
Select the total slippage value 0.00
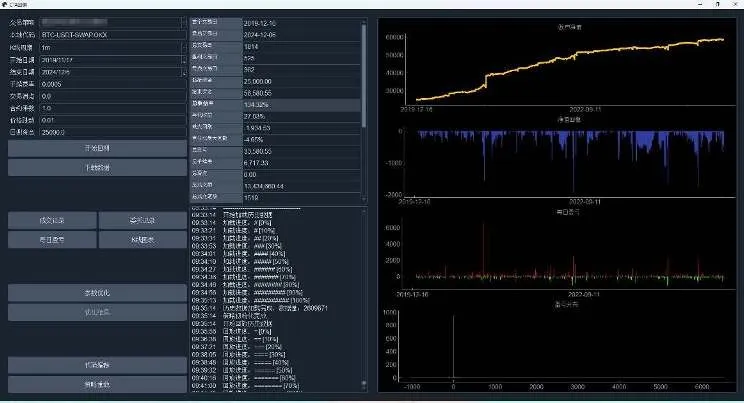pos(302,175)
